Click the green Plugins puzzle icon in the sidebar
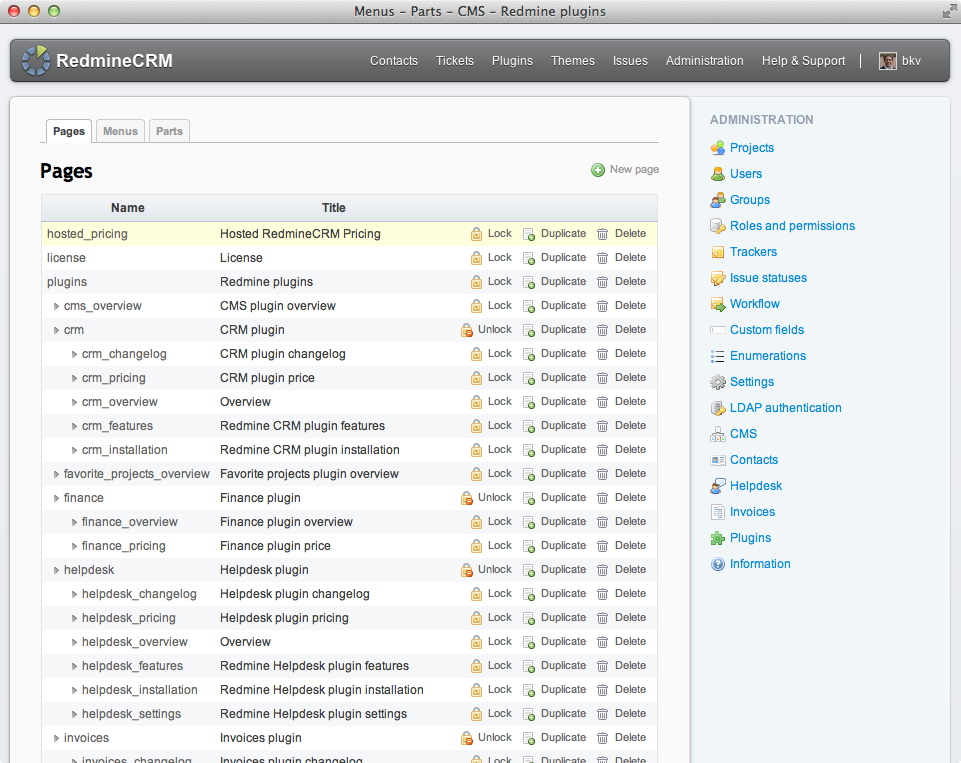961x763 pixels. (717, 538)
